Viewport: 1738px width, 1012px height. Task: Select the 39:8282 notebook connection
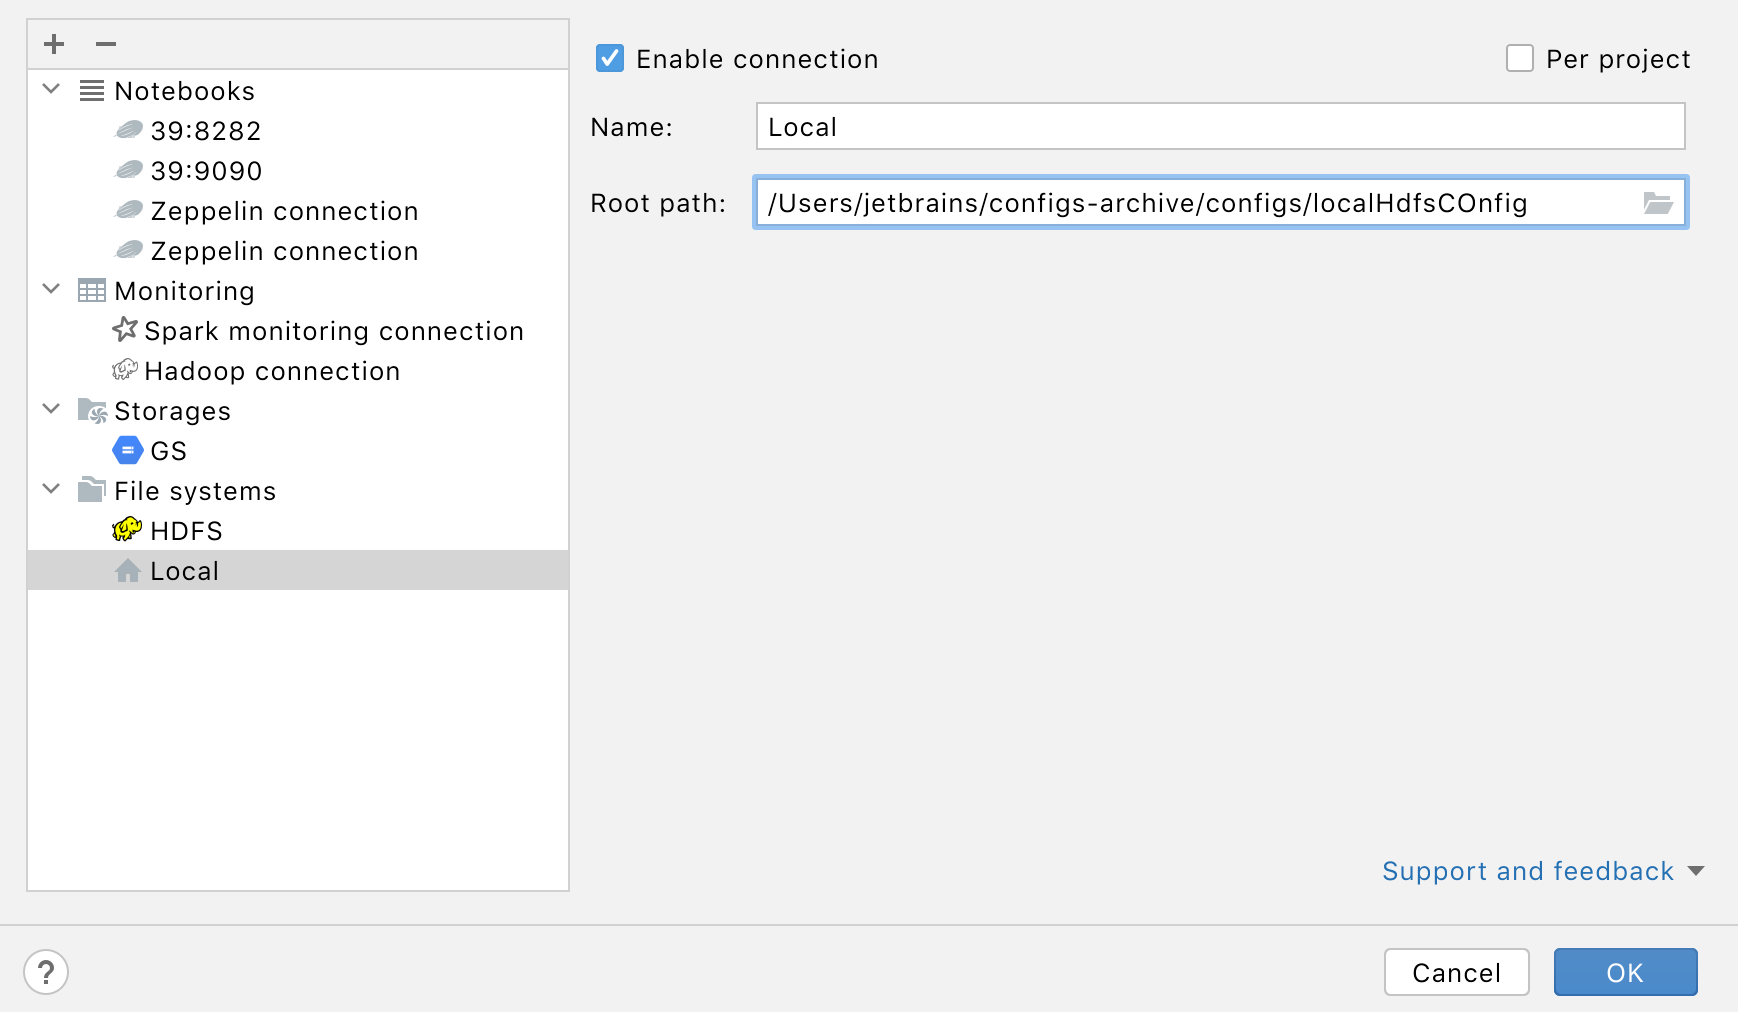(205, 131)
